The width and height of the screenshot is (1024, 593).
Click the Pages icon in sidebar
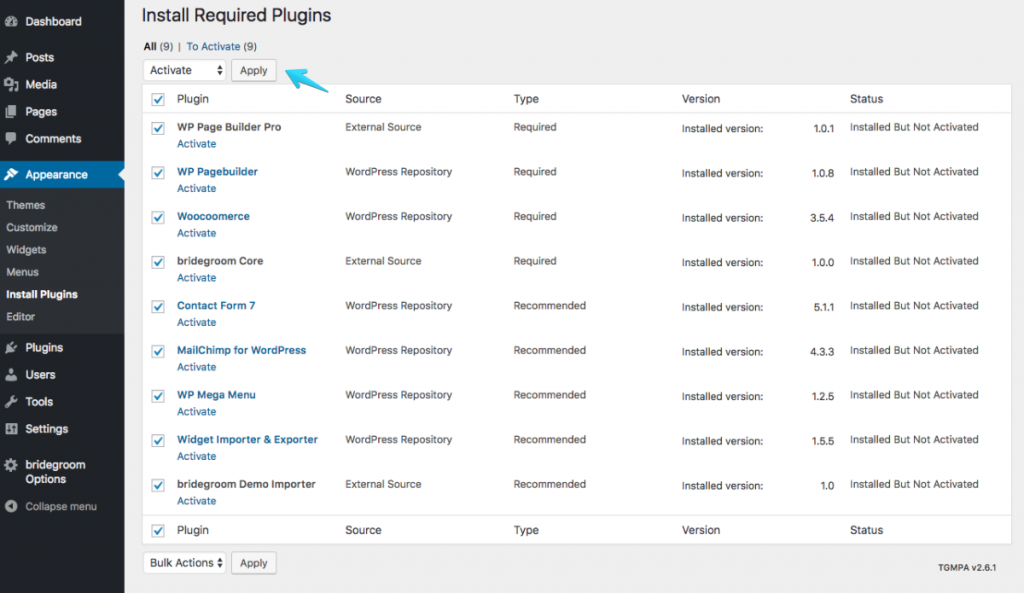tap(10, 112)
